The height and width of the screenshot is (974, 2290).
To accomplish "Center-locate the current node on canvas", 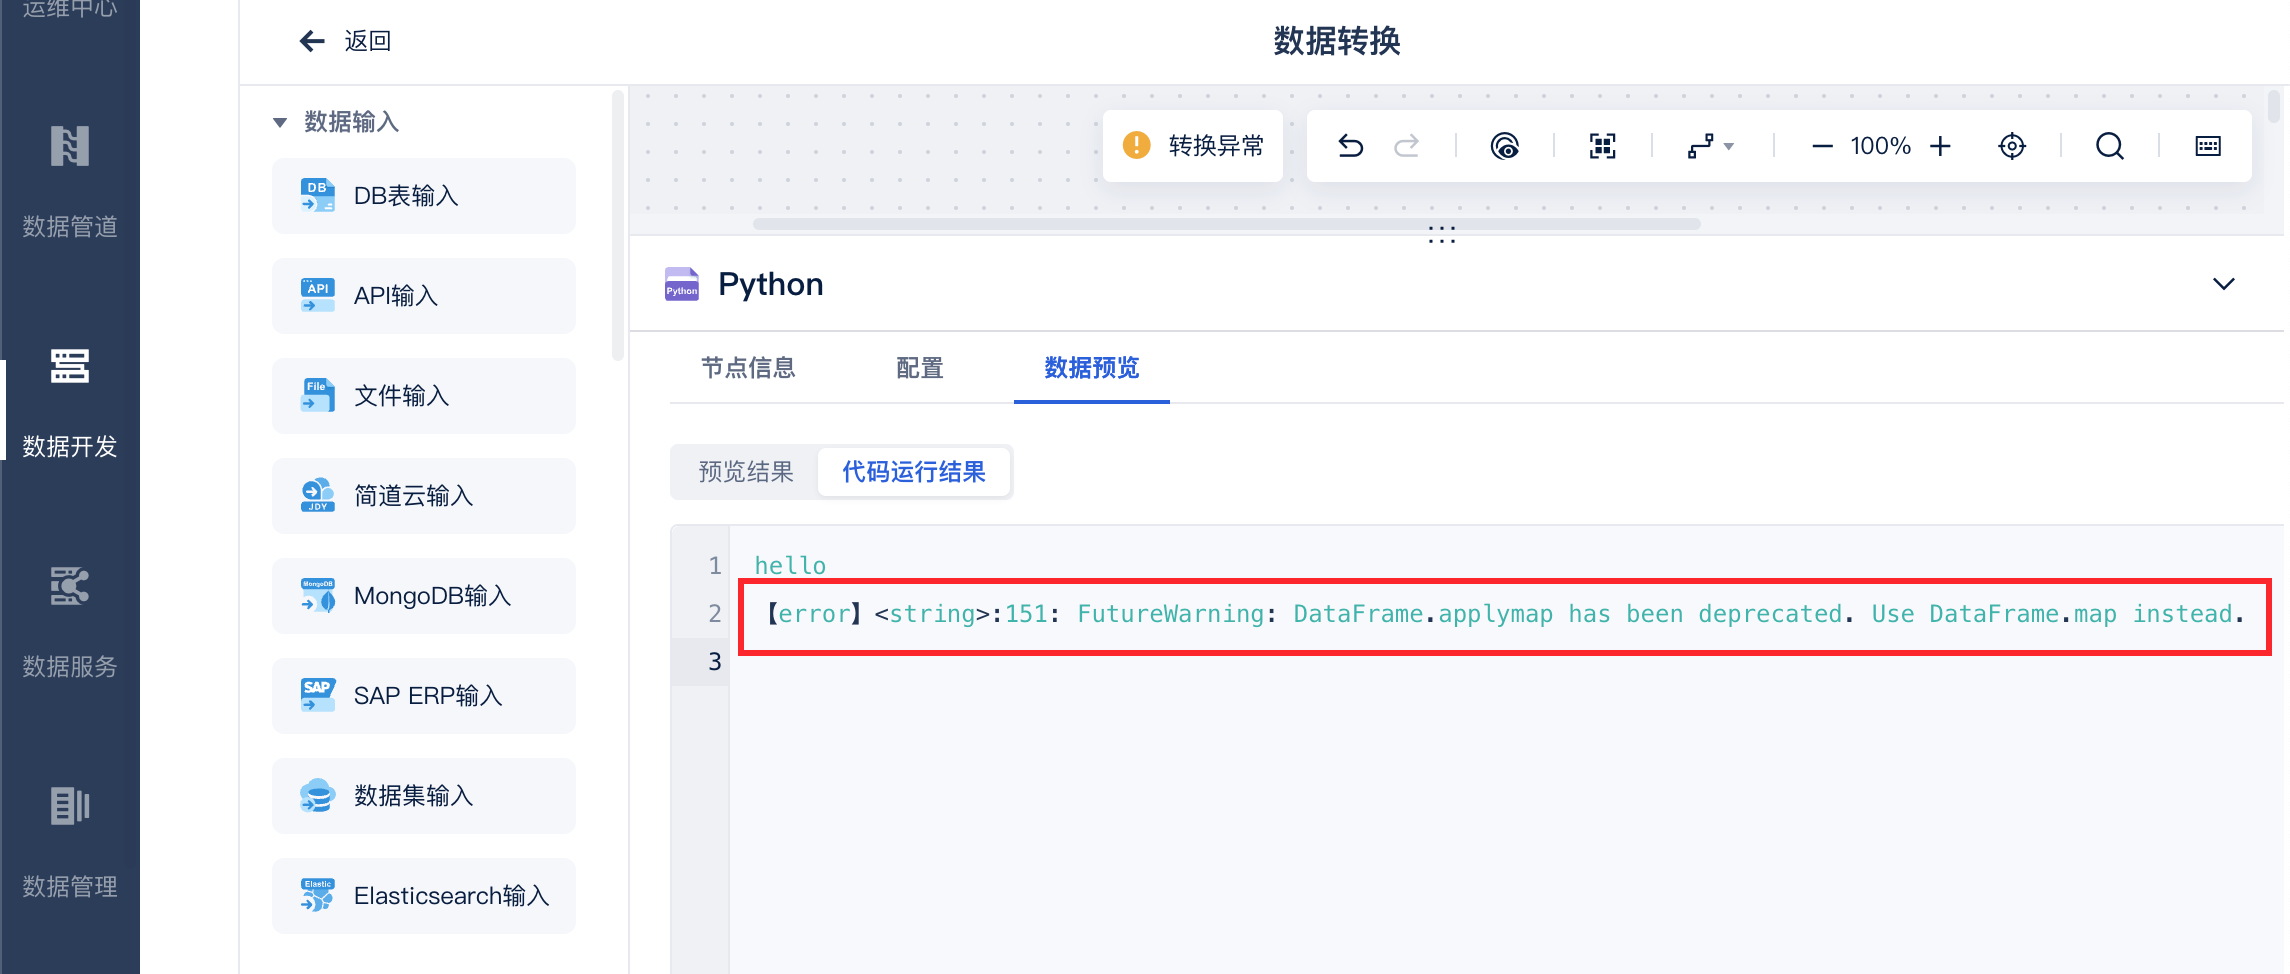I will [2012, 145].
